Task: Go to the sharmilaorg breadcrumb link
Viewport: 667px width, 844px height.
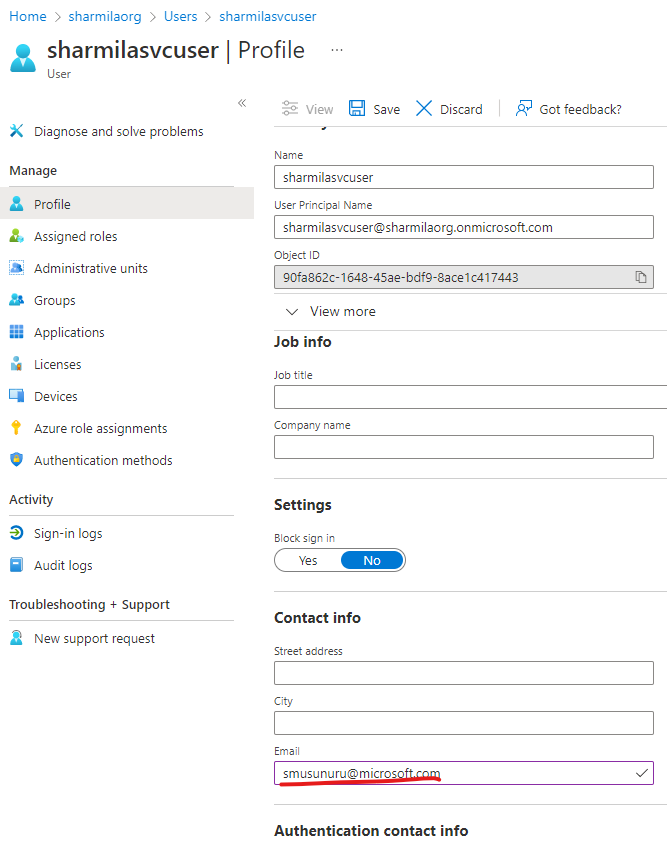Action: pyautogui.click(x=105, y=17)
